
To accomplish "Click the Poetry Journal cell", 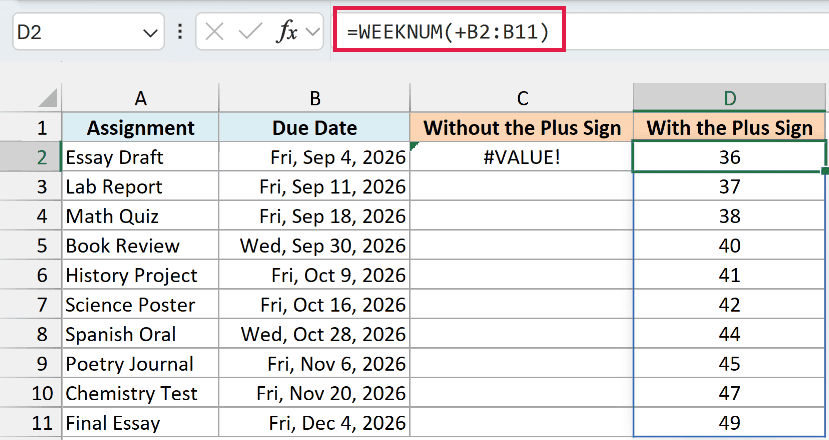I will pyautogui.click(x=140, y=364).
